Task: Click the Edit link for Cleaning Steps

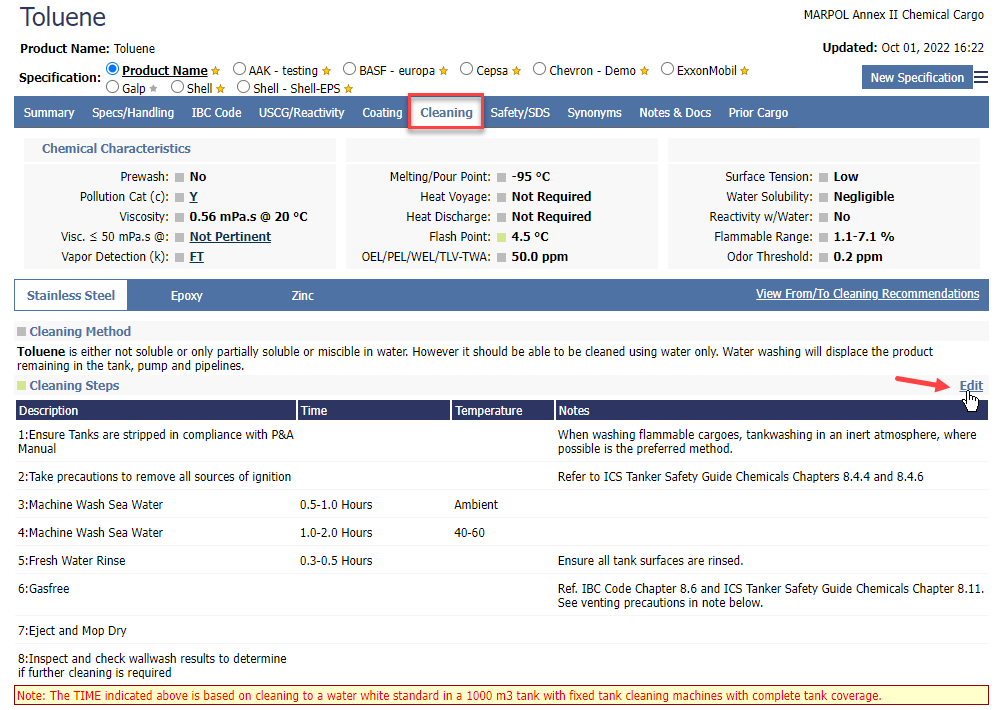Action: (970, 386)
